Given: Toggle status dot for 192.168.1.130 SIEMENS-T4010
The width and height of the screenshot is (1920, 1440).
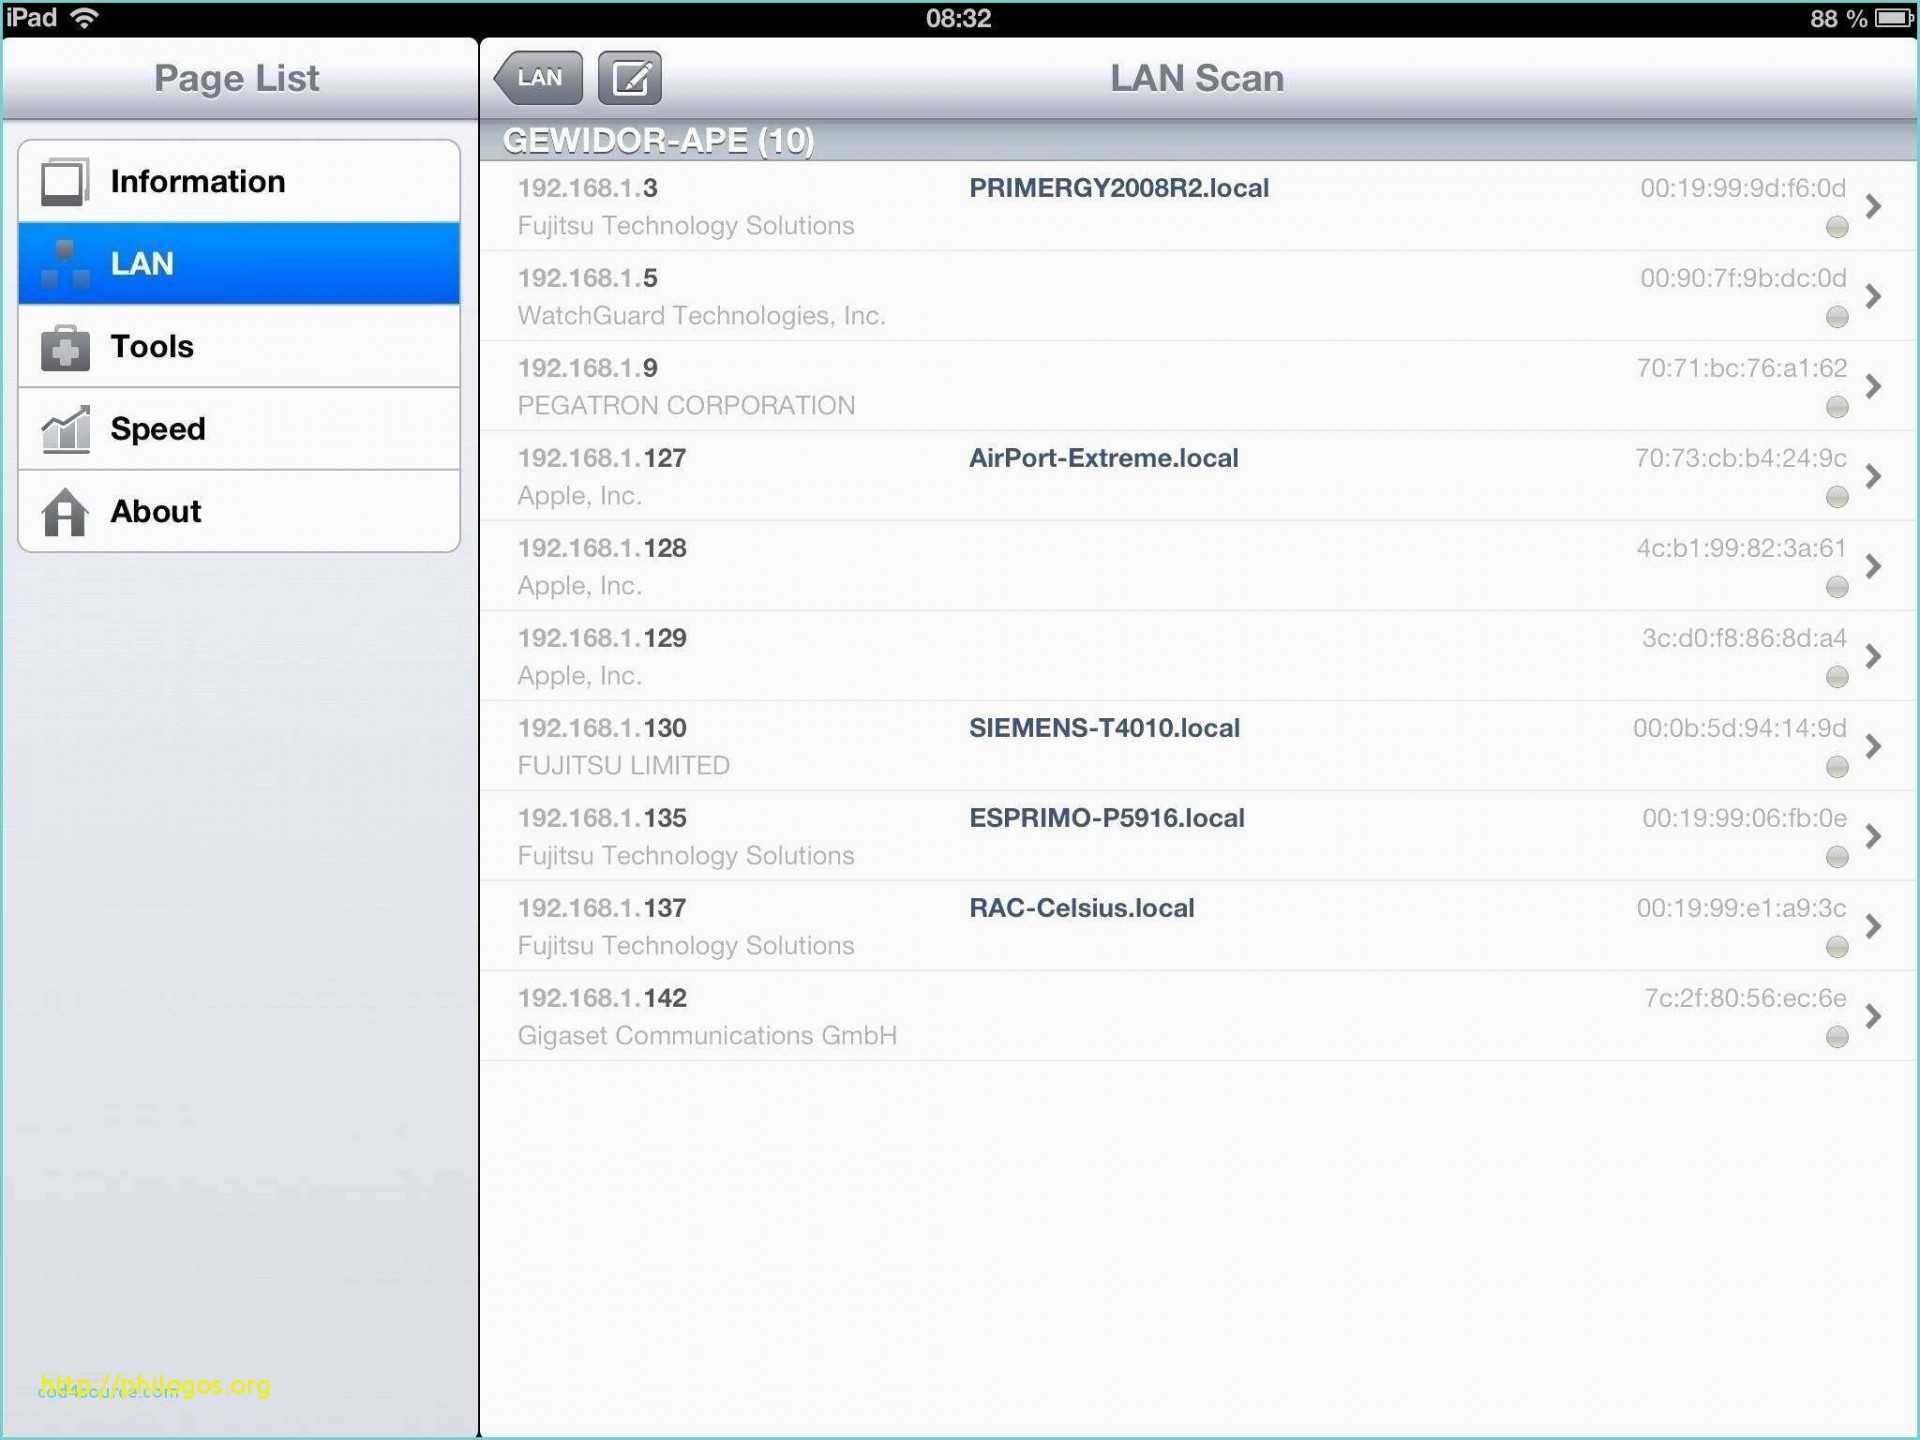Looking at the screenshot, I should pos(1837,762).
